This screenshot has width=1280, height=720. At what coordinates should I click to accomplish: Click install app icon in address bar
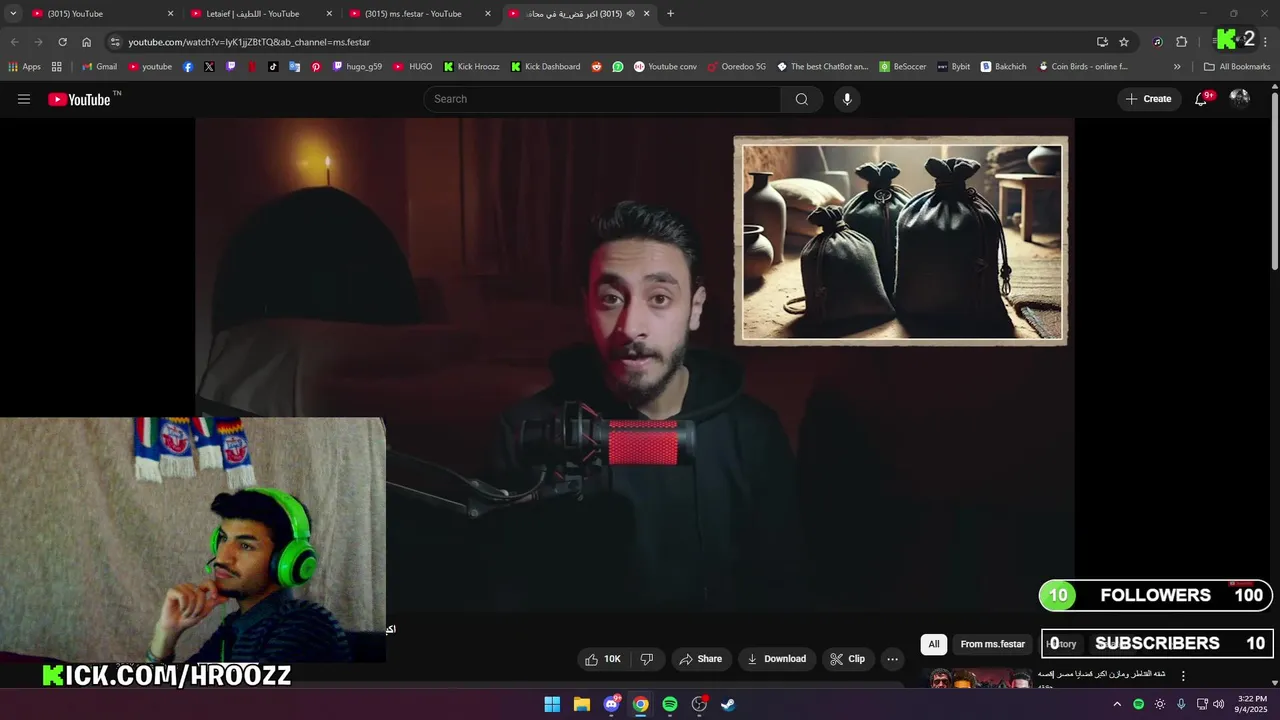(1102, 42)
